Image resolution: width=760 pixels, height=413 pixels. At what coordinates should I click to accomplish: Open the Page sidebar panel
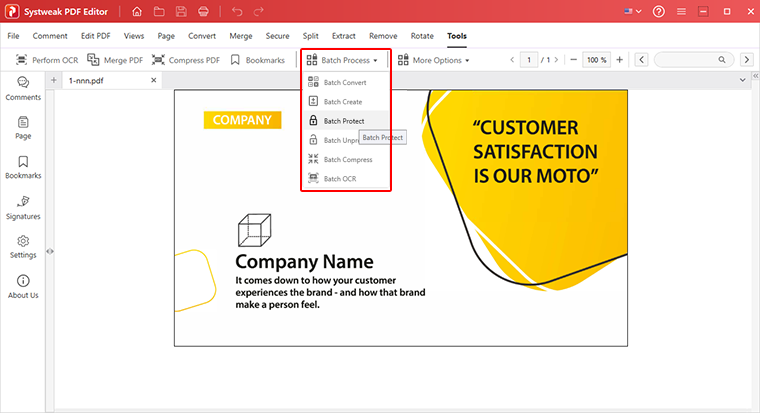[23, 128]
